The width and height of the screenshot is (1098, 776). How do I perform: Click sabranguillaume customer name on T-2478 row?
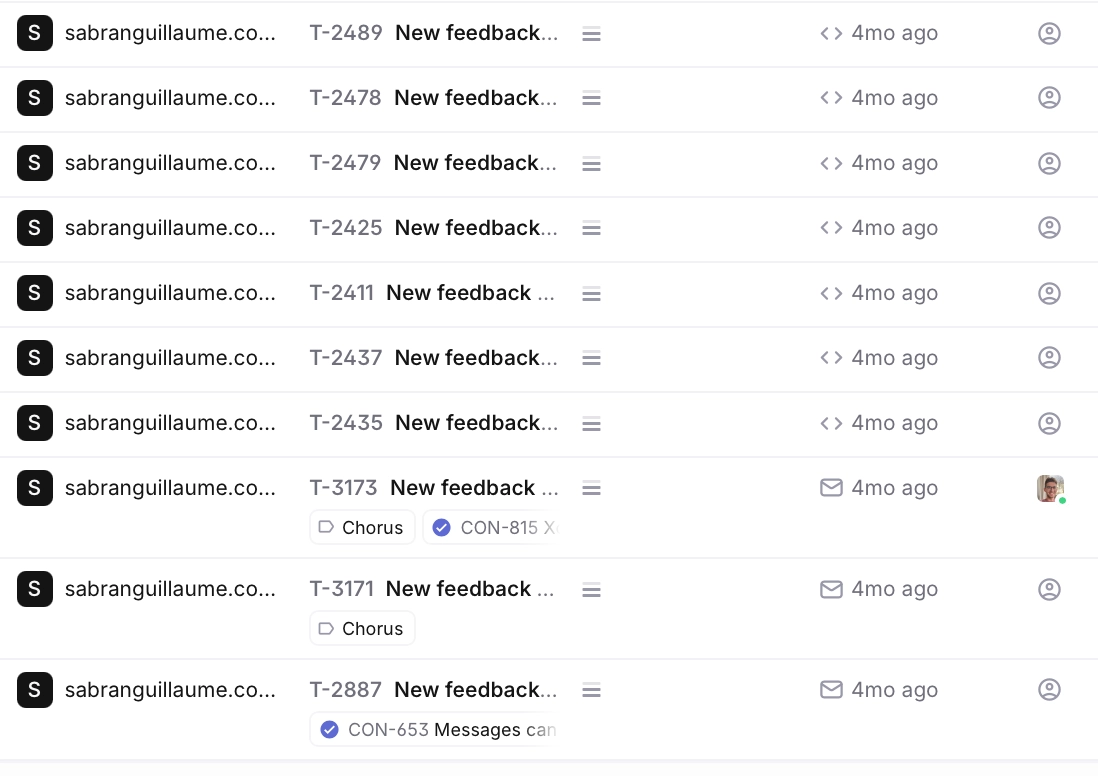click(170, 98)
